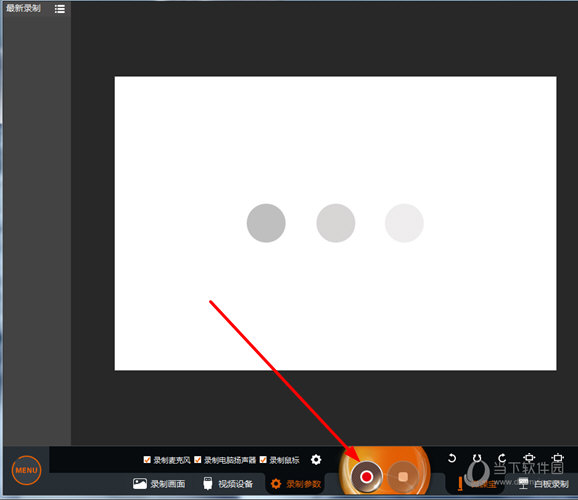Click the U-shaped reset rotation icon
The image size is (578, 500).
coord(477,458)
